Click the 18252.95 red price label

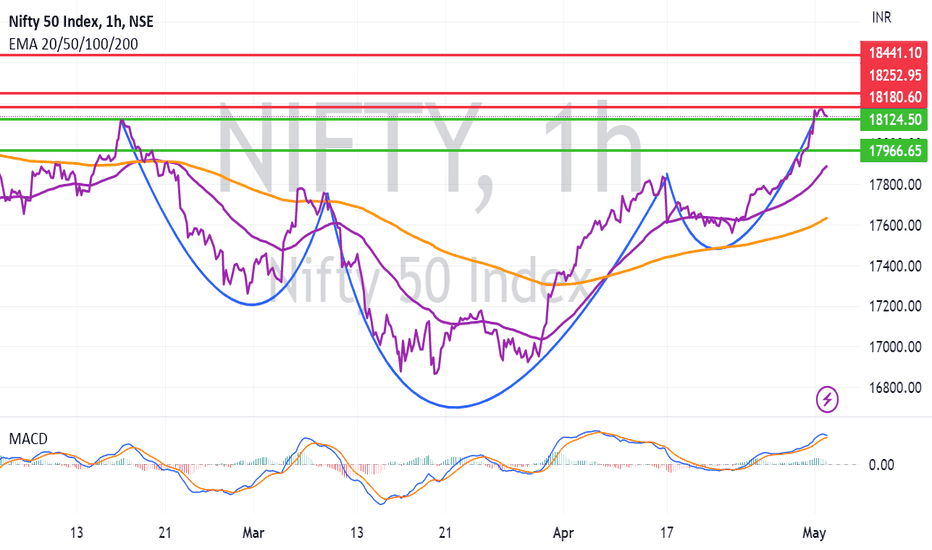(895, 75)
